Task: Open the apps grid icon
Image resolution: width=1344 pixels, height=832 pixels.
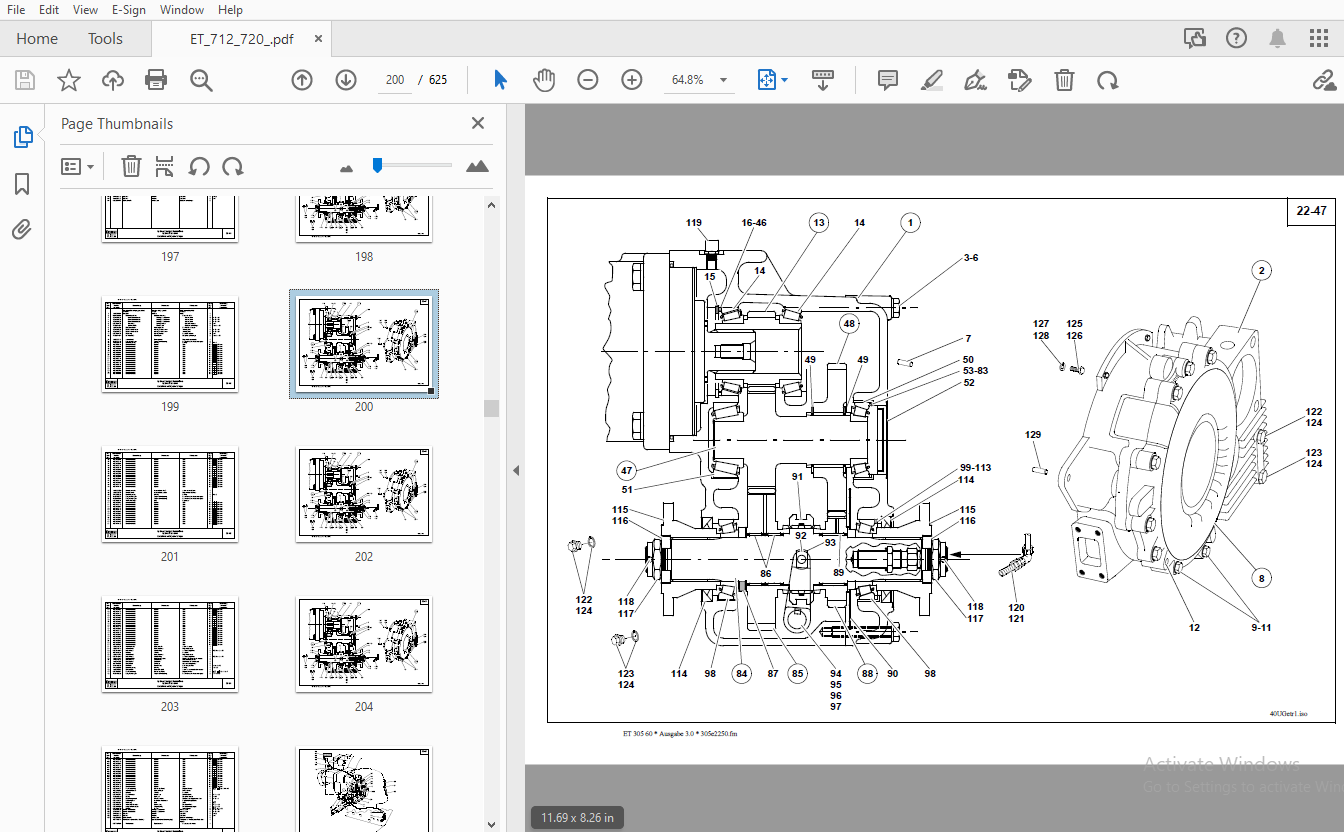Action: [1319, 38]
